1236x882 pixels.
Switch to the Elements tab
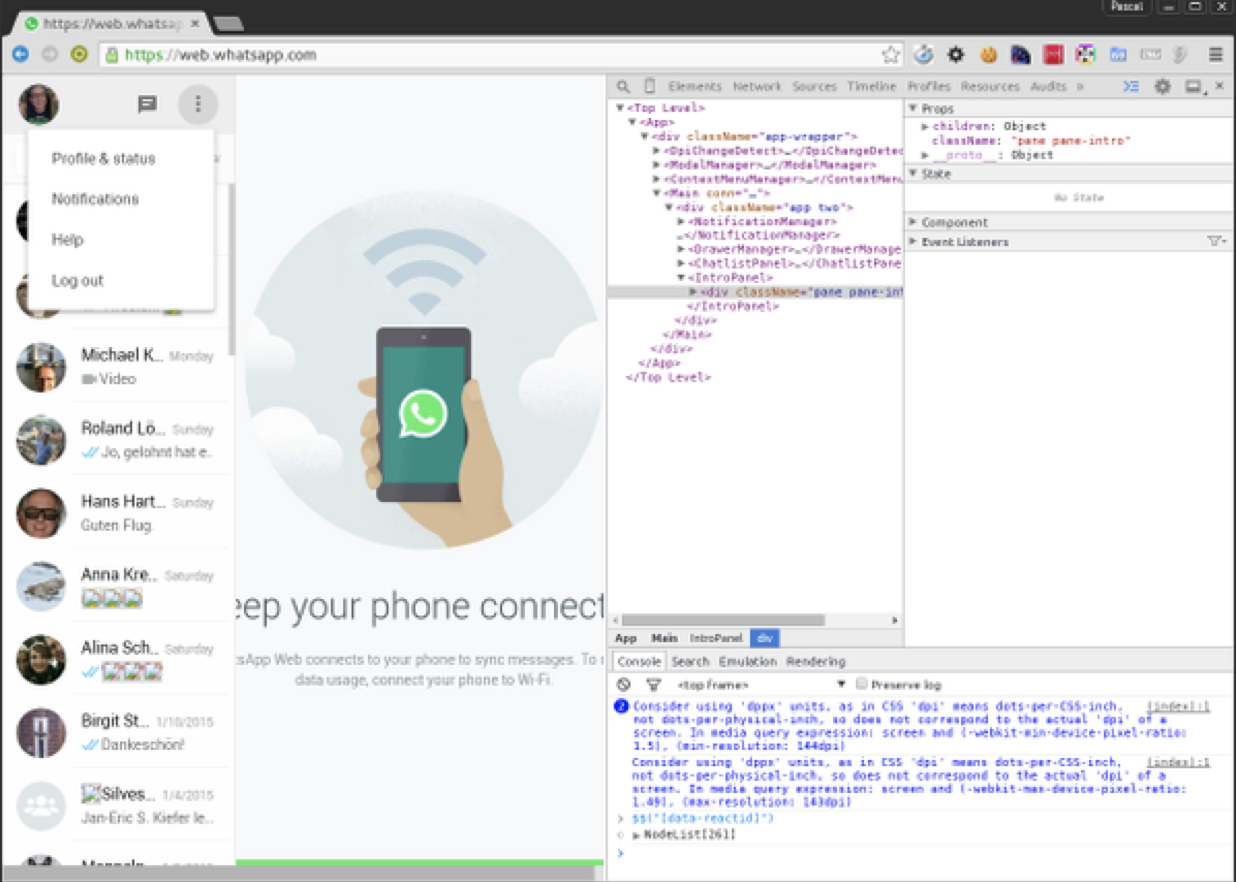click(695, 87)
